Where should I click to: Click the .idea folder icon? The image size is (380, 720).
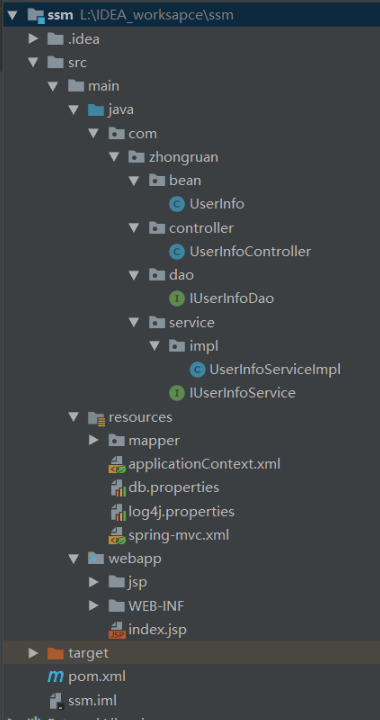point(55,39)
